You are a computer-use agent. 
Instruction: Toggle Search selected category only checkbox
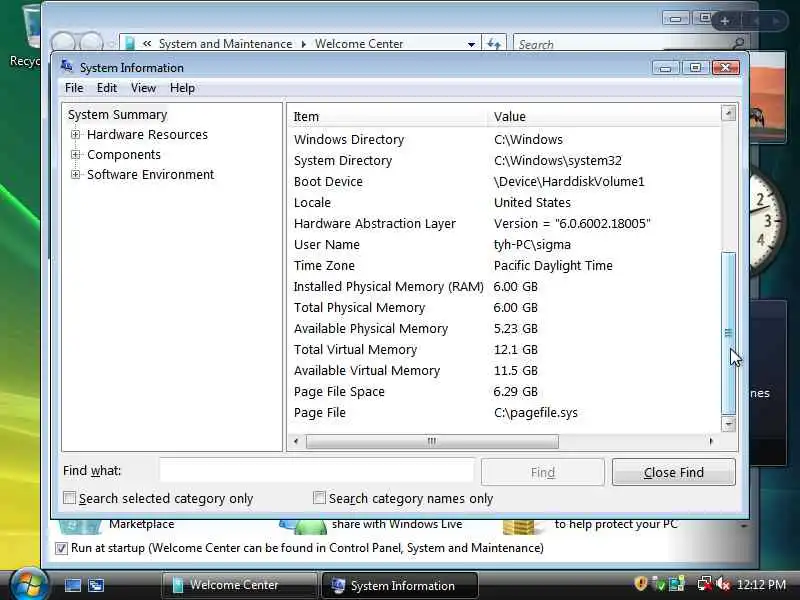69,497
